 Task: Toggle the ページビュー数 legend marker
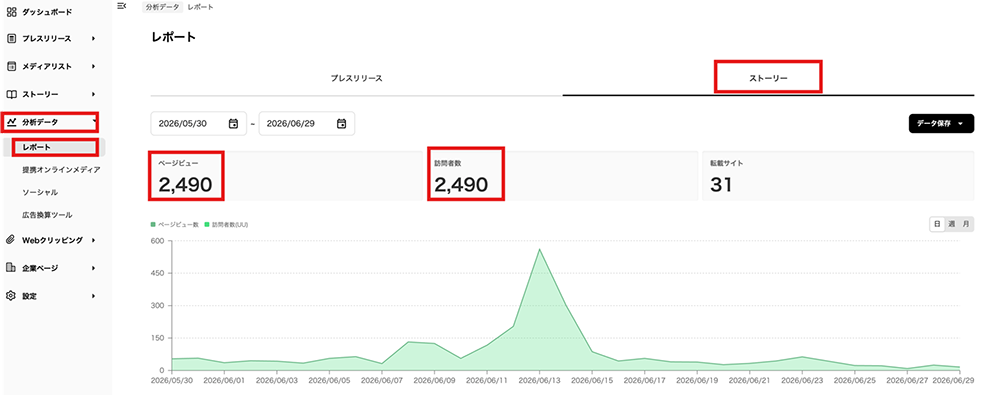(x=153, y=225)
